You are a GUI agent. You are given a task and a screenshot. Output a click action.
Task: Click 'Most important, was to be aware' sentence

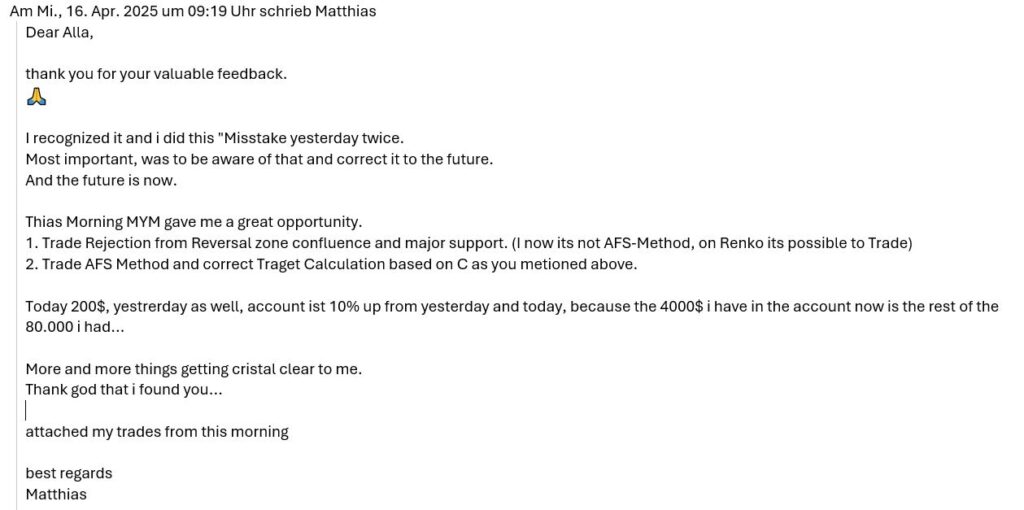(x=259, y=159)
